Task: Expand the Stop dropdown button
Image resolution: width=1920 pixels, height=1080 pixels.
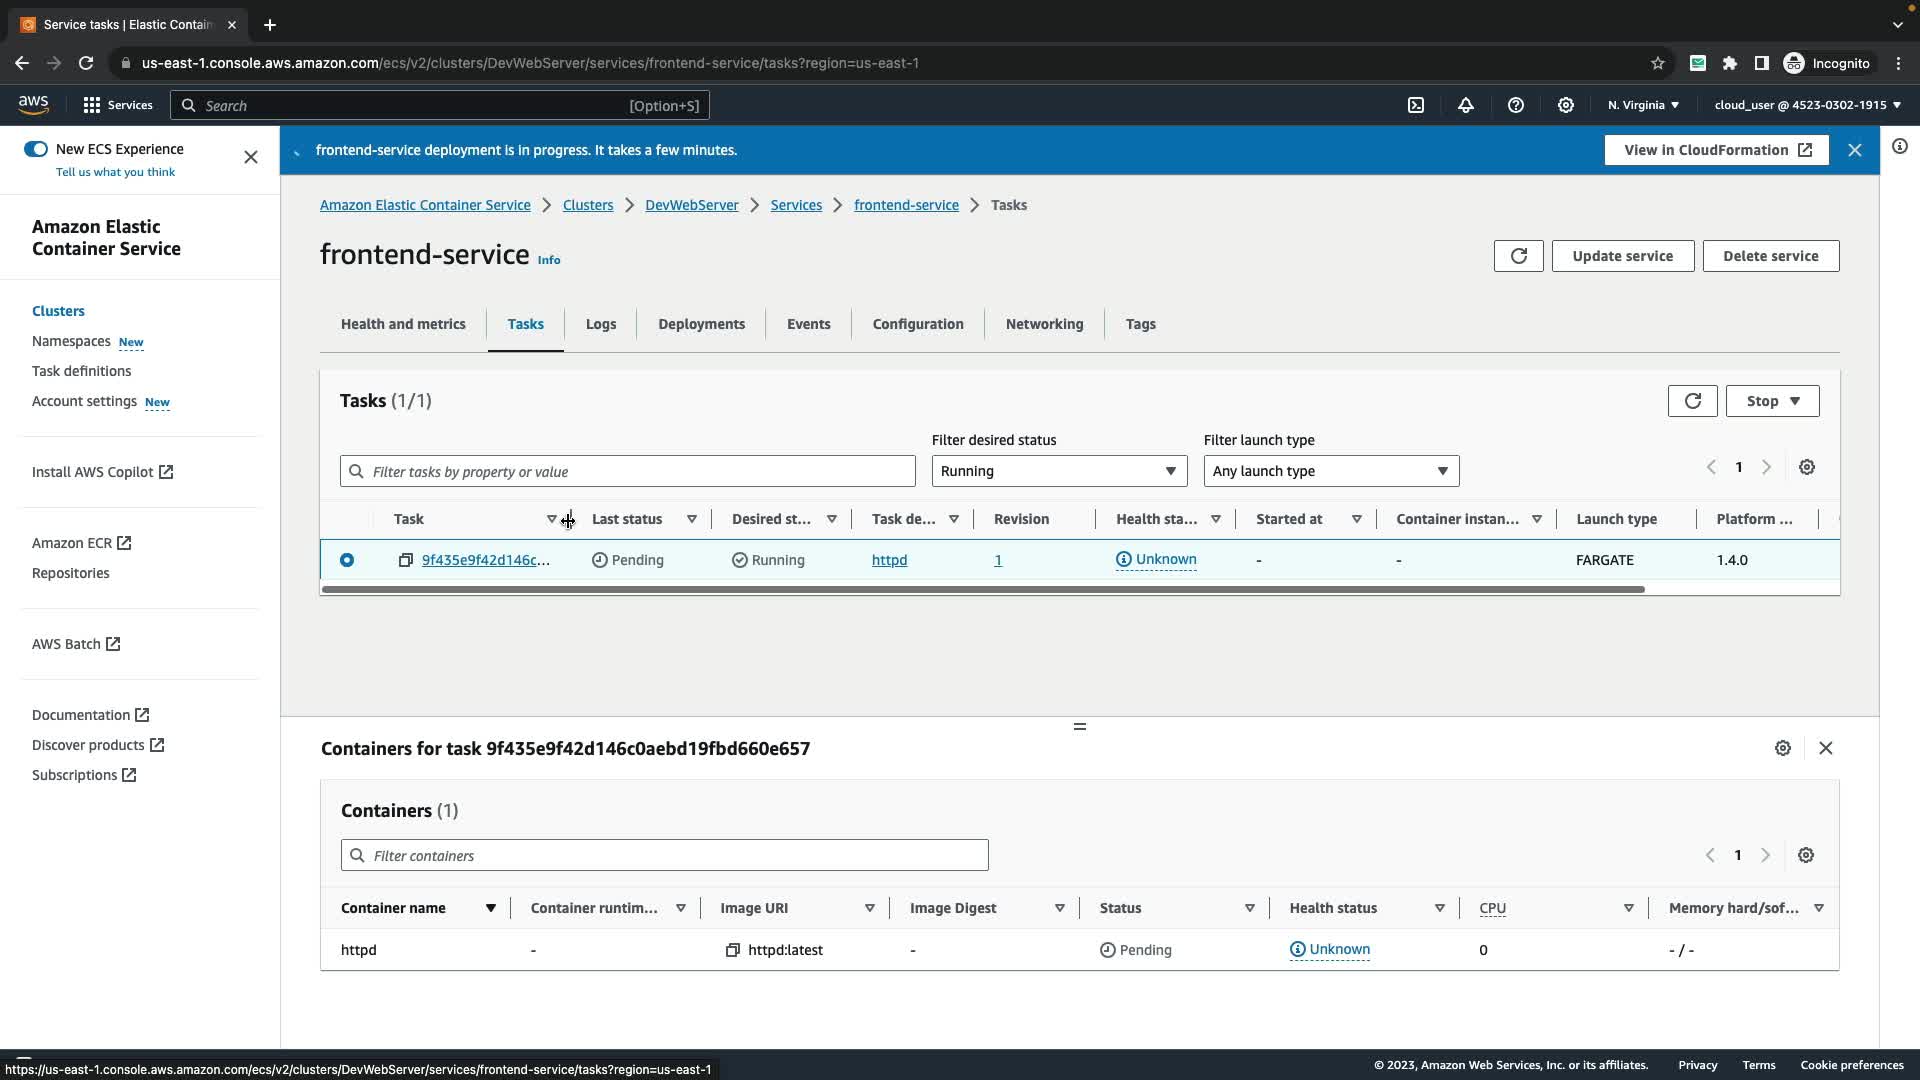Action: coord(1772,401)
